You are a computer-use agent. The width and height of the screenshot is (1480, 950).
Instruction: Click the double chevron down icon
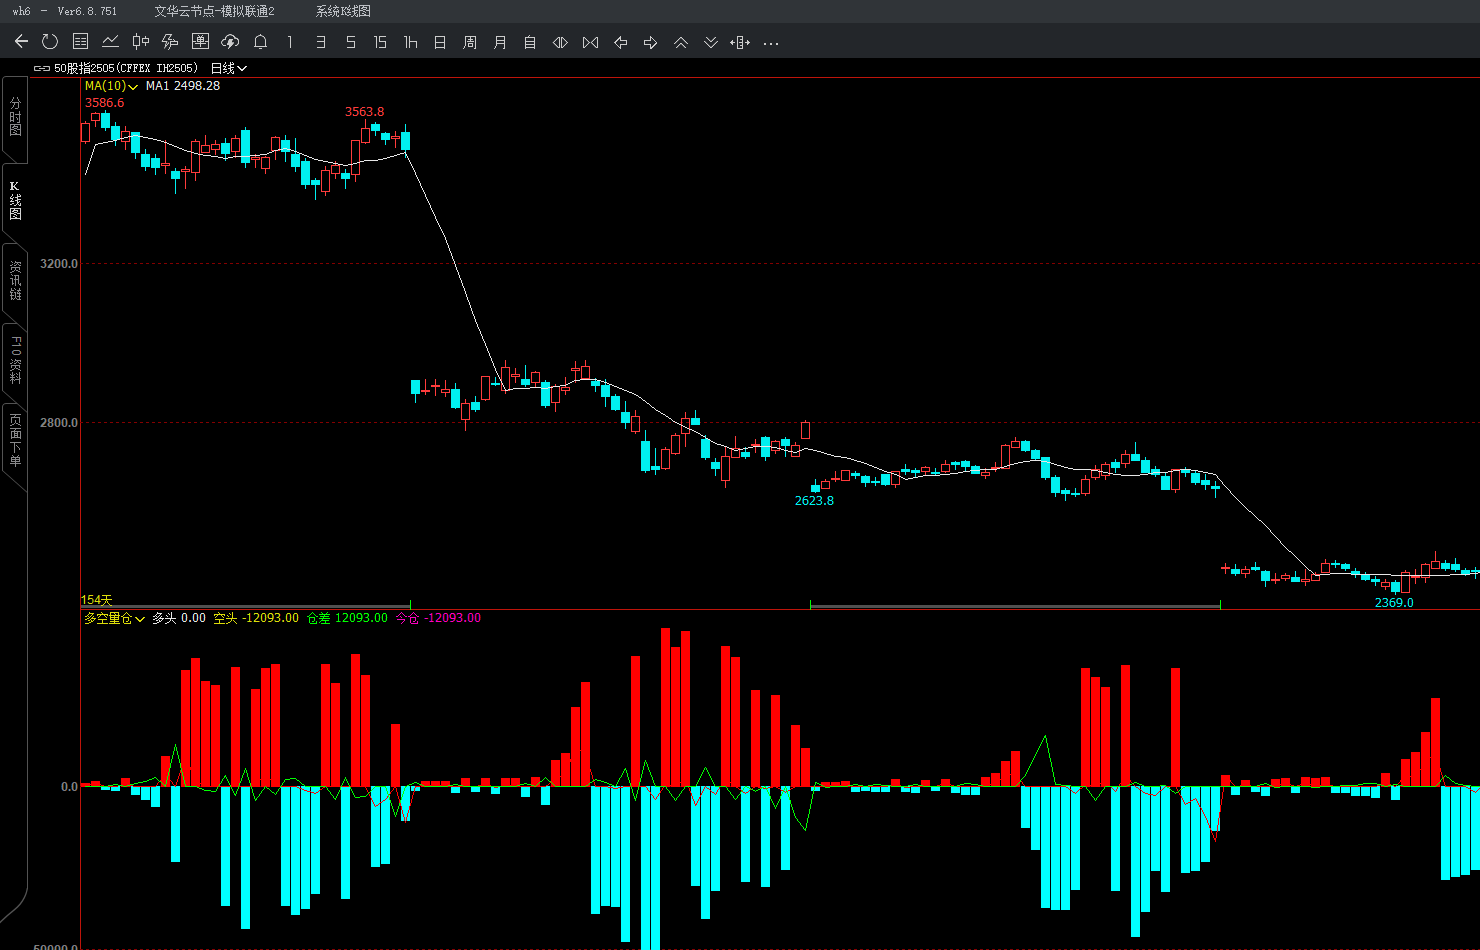[x=711, y=42]
